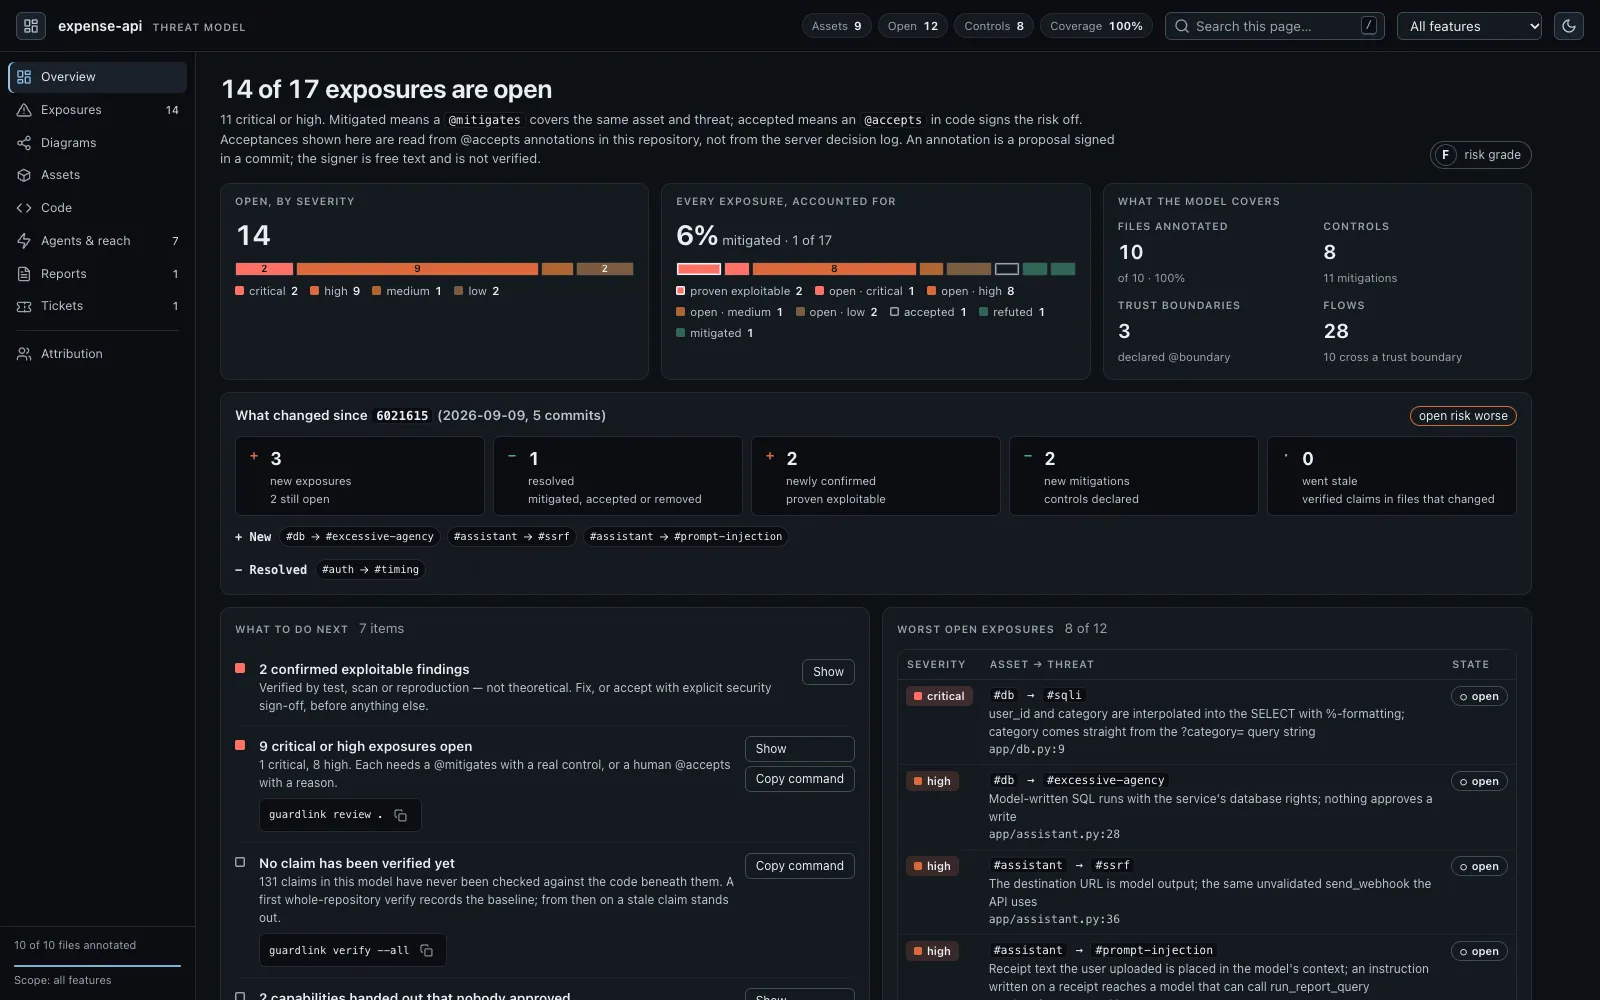Click commit hash 6021615
Viewport: 1600px width, 1000px height.
(x=402, y=416)
